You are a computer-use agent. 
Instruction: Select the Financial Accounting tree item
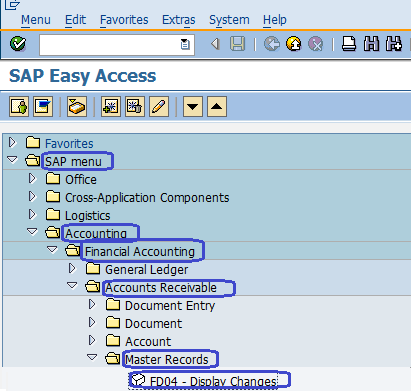(140, 252)
